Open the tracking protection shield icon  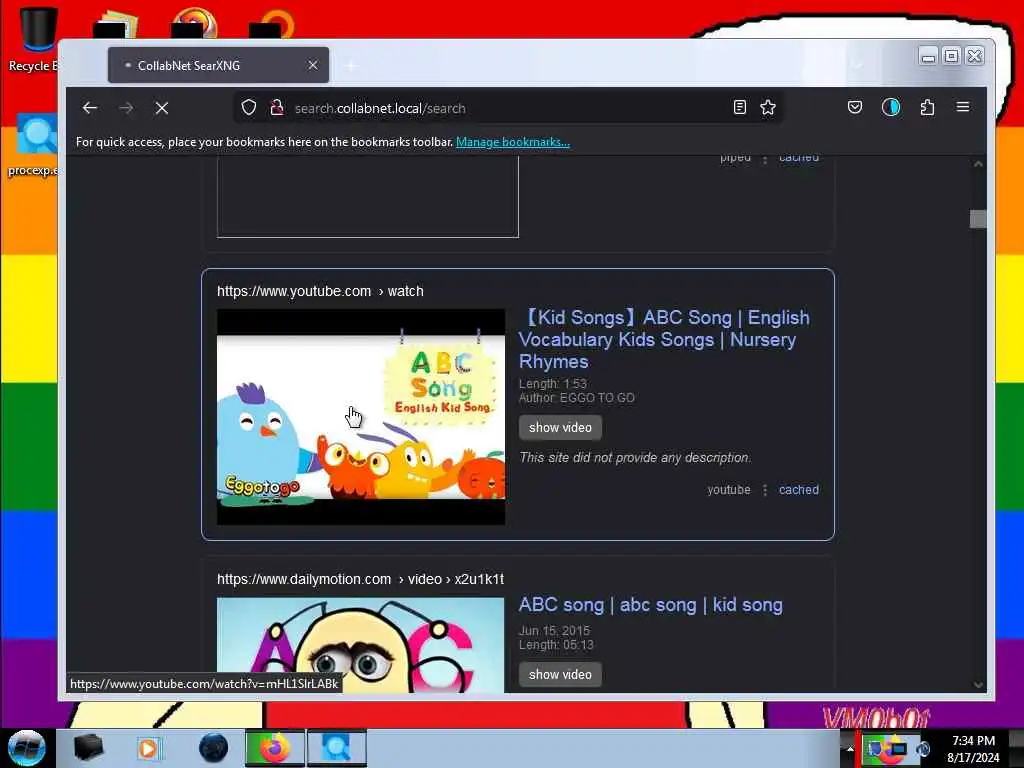(249, 107)
